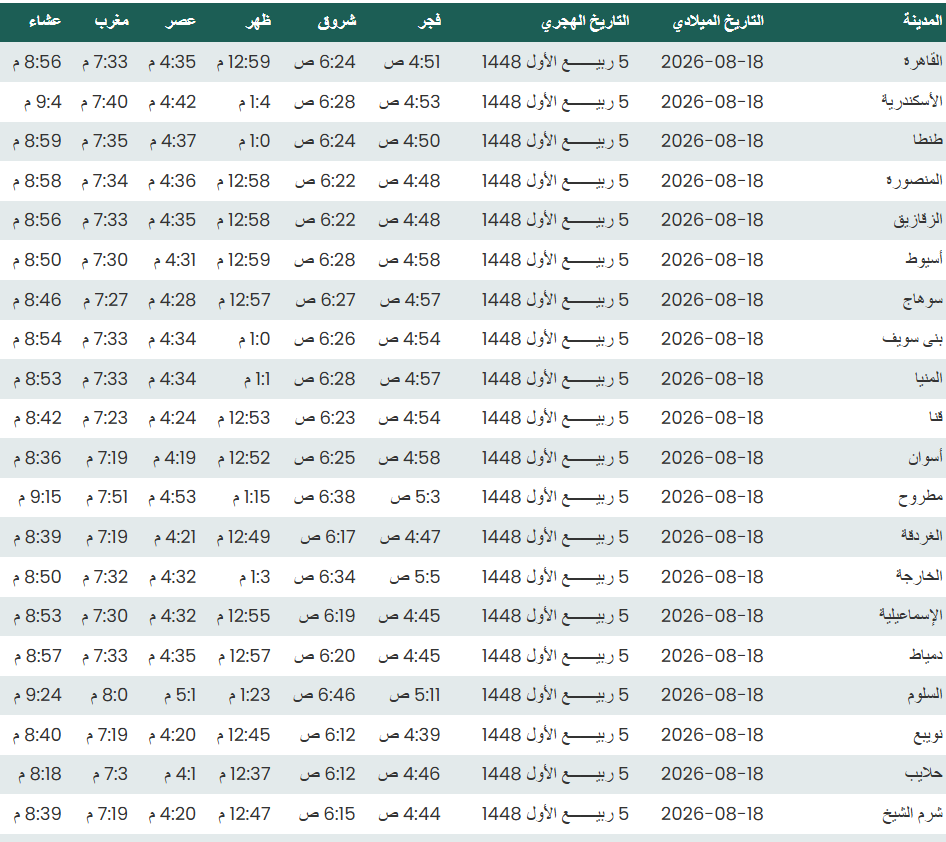The image size is (946, 842).
Task: Click the عصر column header
Action: click(180, 21)
